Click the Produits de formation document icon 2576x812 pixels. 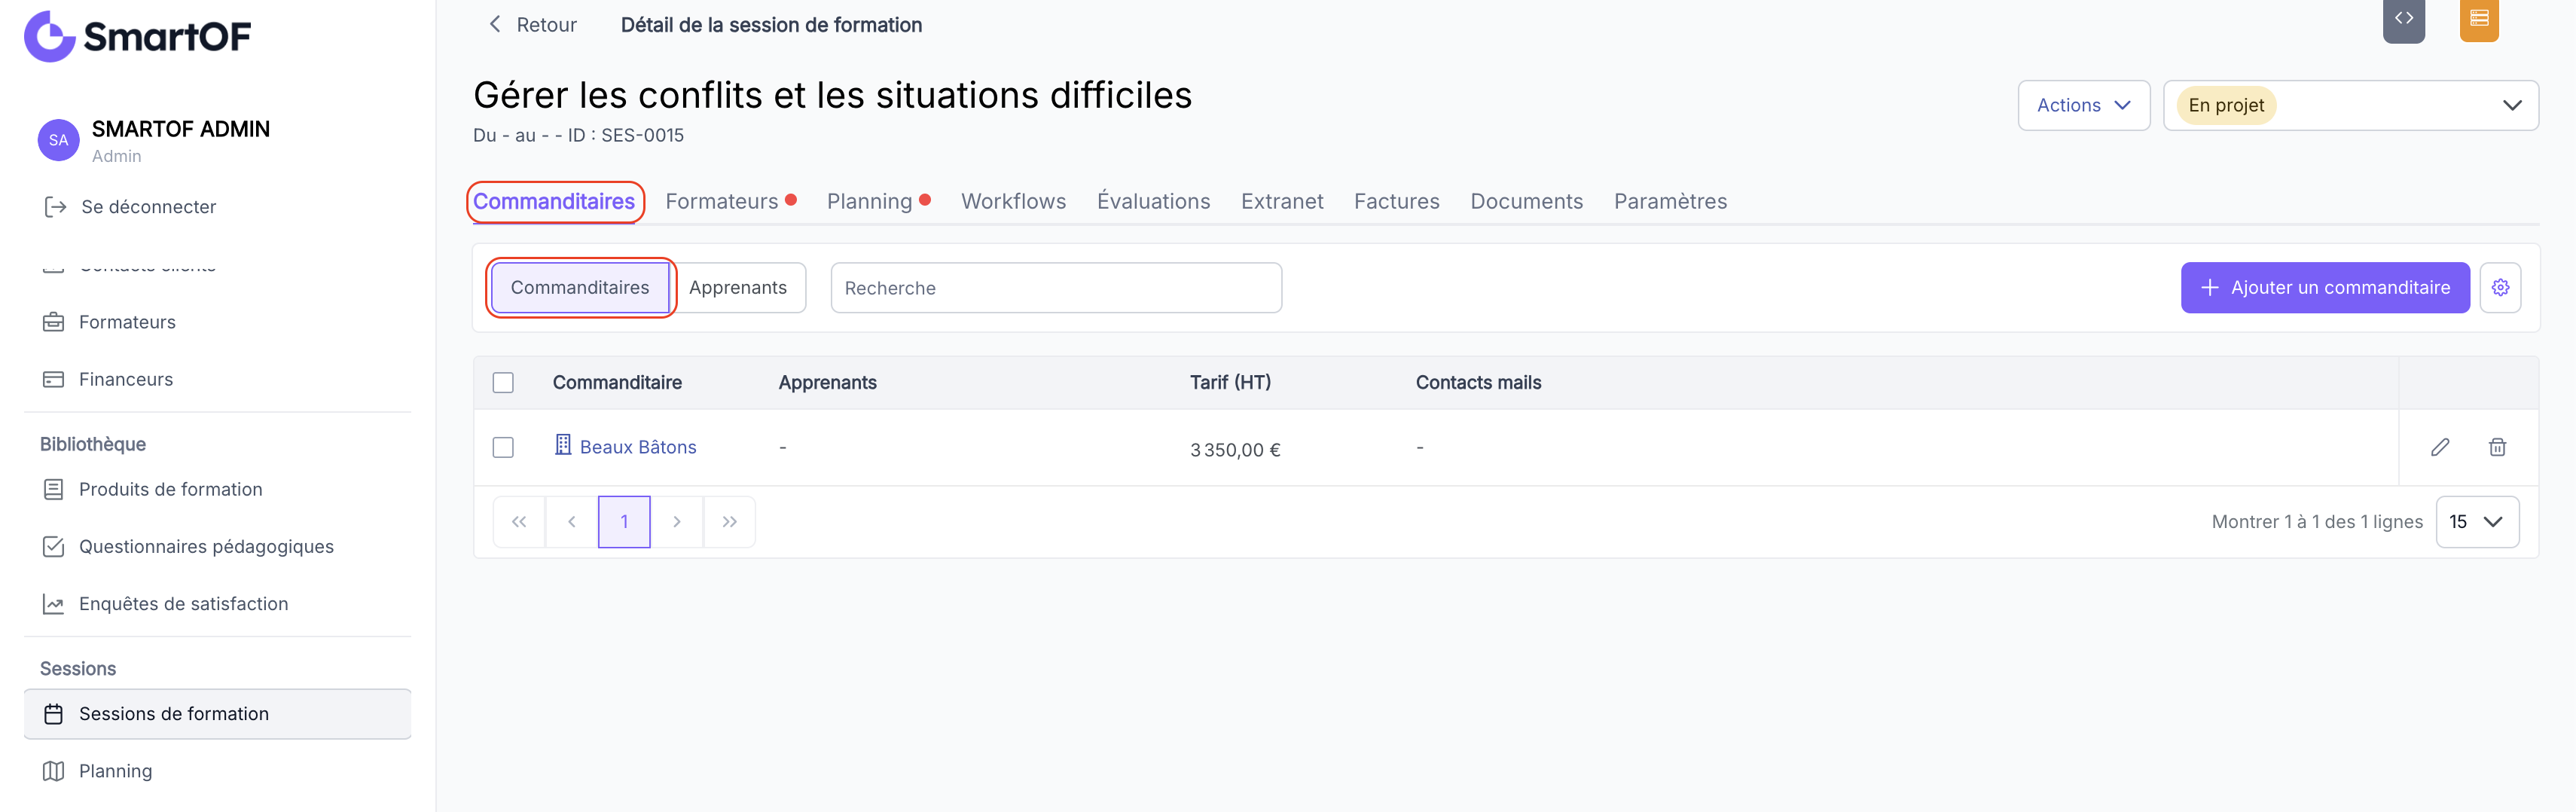[x=53, y=489]
